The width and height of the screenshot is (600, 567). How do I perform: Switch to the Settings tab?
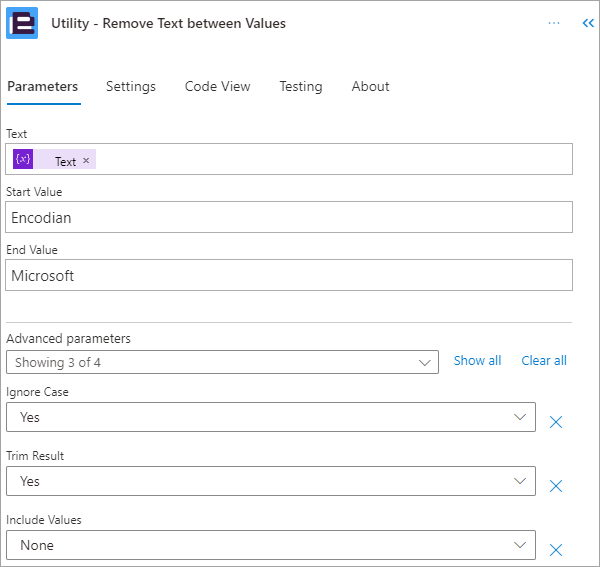(131, 86)
